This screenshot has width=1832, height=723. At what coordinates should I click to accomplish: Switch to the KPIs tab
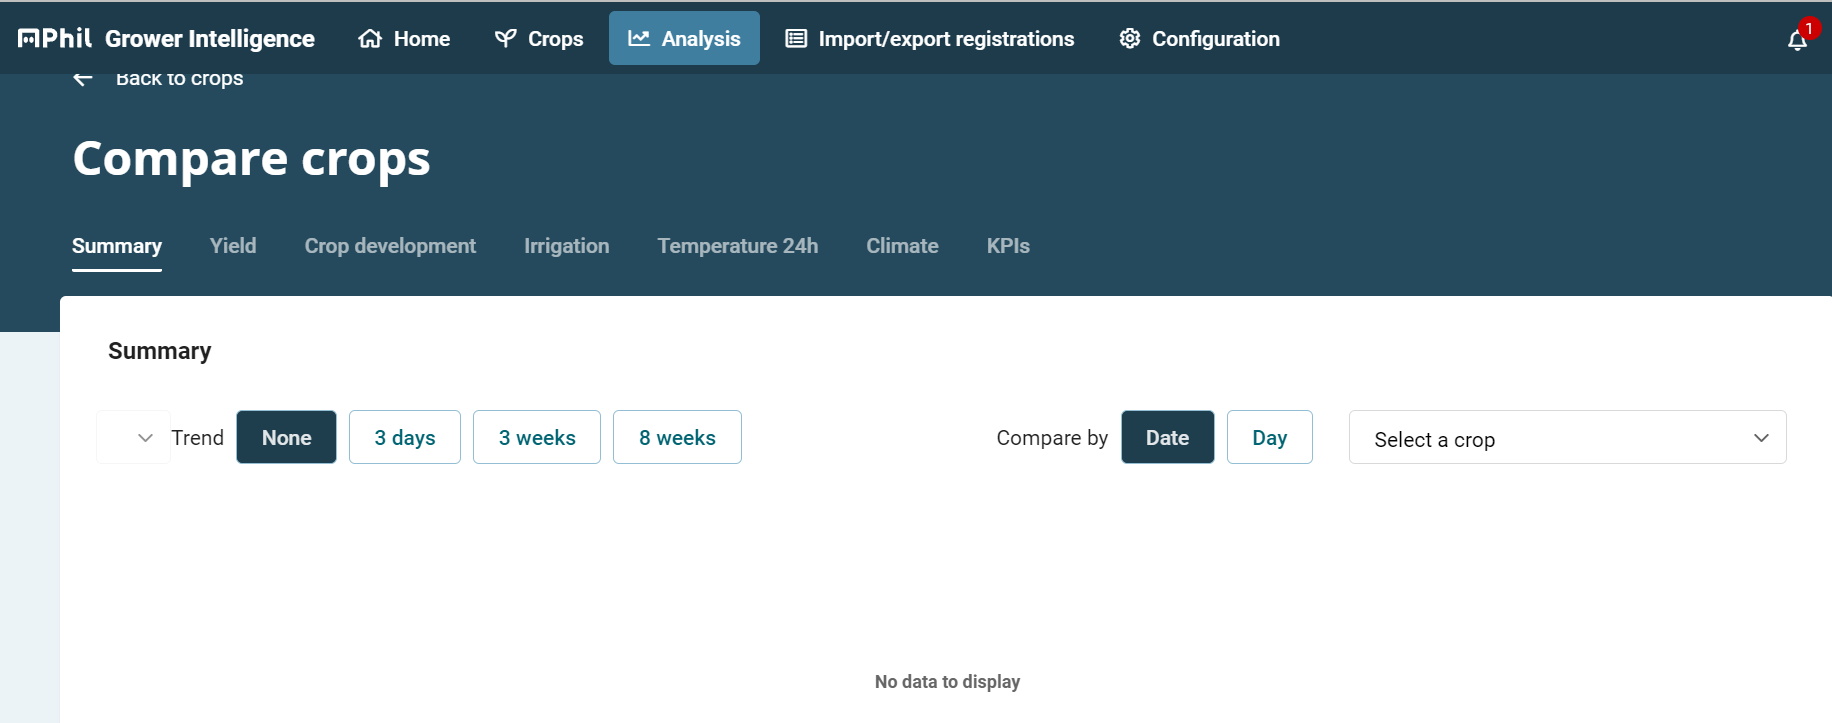tap(1008, 246)
